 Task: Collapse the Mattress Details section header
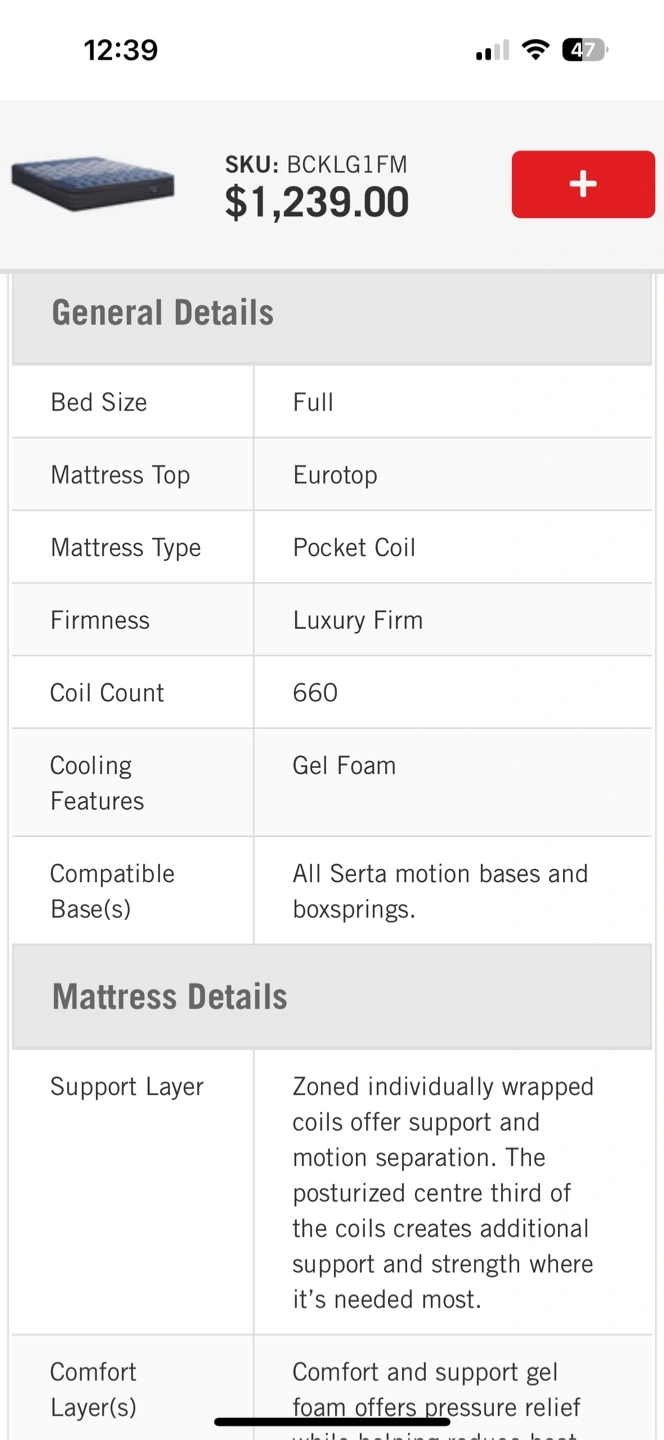coord(332,997)
